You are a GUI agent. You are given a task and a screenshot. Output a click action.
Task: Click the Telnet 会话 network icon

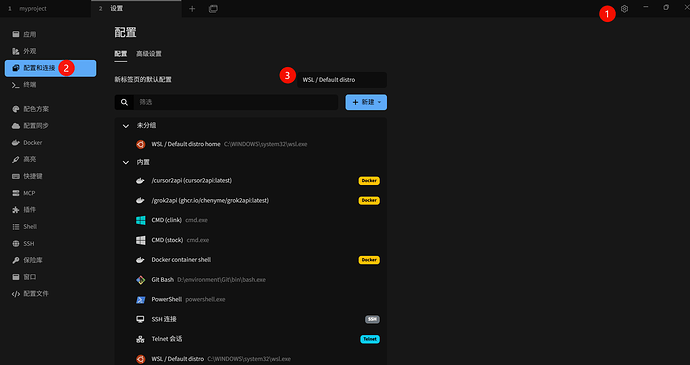[x=140, y=339]
